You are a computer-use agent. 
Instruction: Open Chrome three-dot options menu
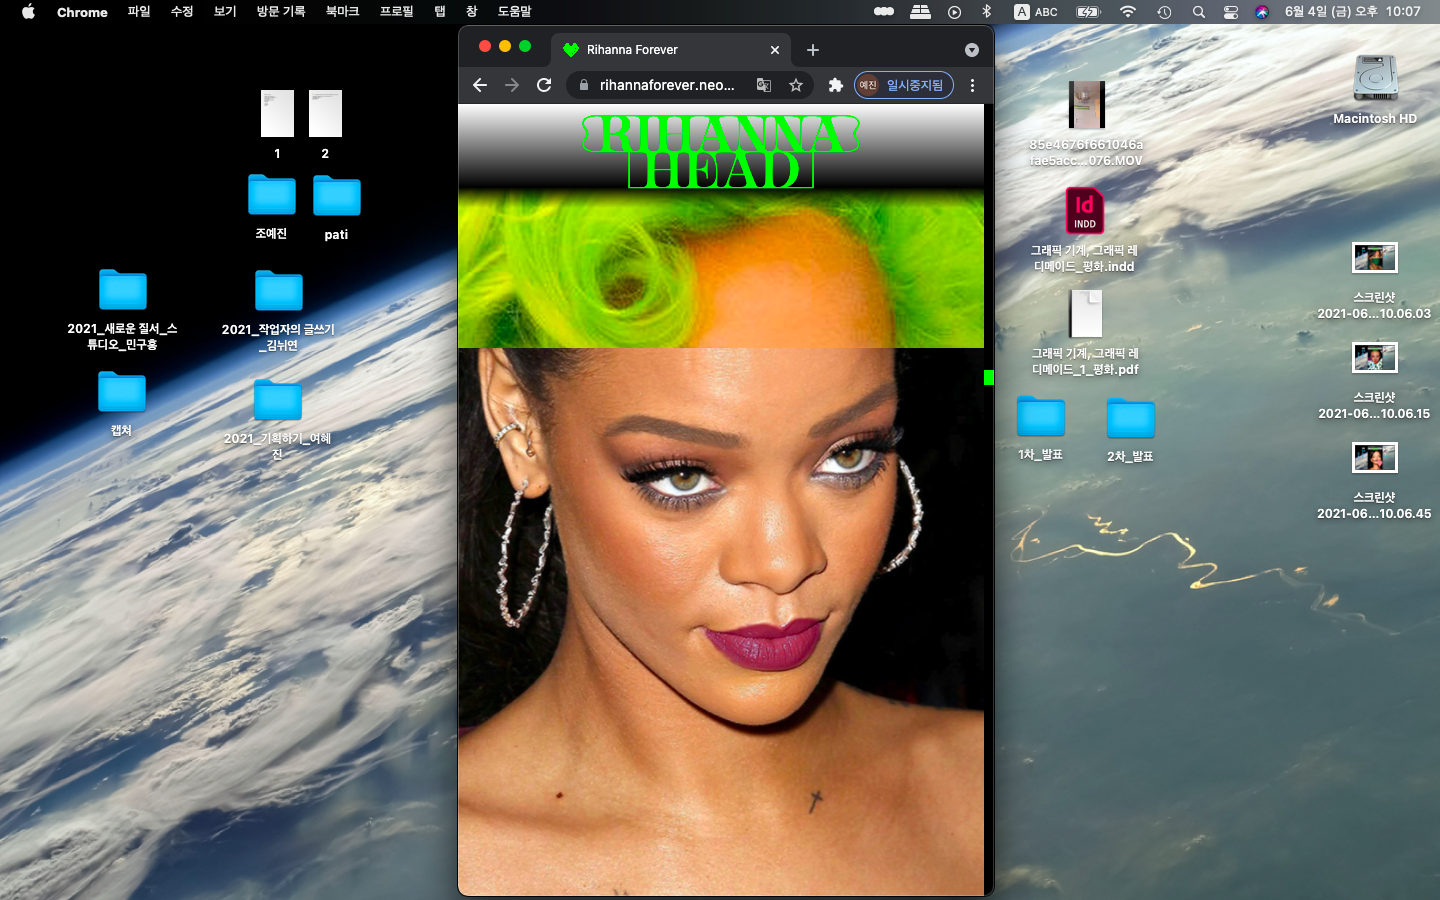tap(972, 85)
